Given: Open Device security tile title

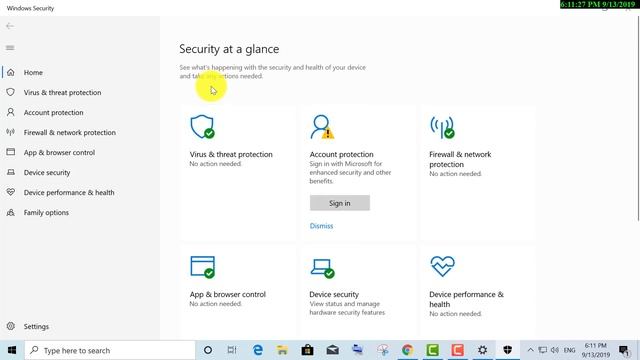Looking at the screenshot, I should click(x=334, y=294).
